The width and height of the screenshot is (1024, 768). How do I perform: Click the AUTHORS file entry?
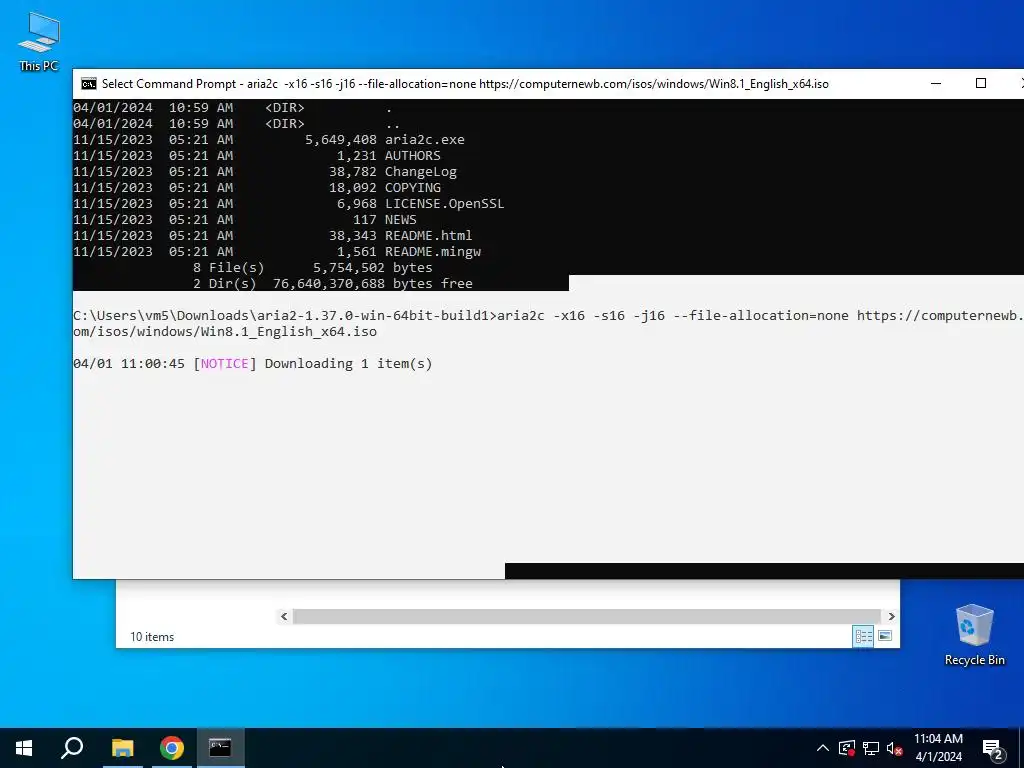click(412, 155)
